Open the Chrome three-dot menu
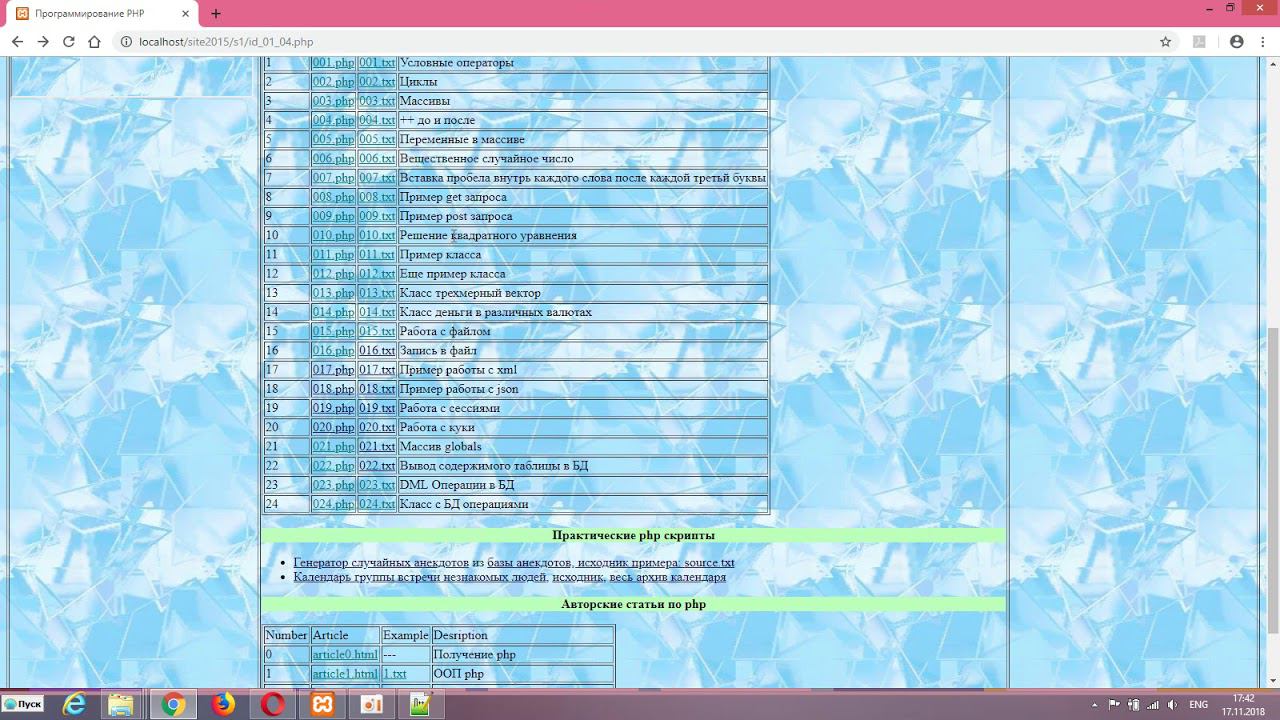The image size is (1280, 720). (1262, 42)
